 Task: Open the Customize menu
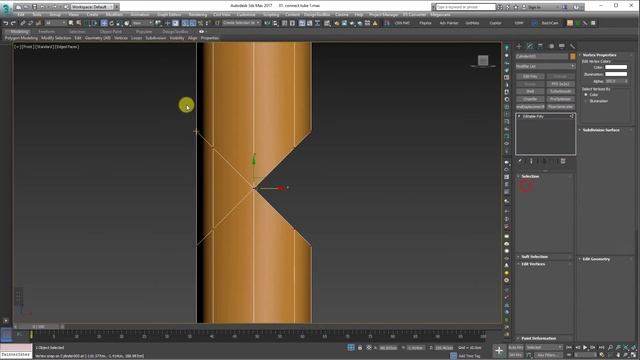coord(246,15)
